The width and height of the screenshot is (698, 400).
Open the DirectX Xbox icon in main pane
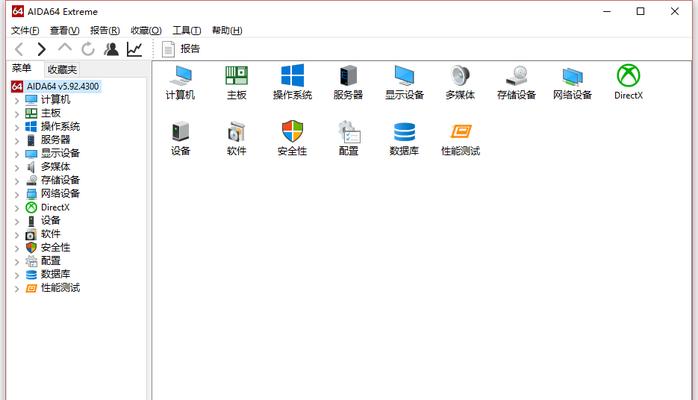(x=629, y=82)
